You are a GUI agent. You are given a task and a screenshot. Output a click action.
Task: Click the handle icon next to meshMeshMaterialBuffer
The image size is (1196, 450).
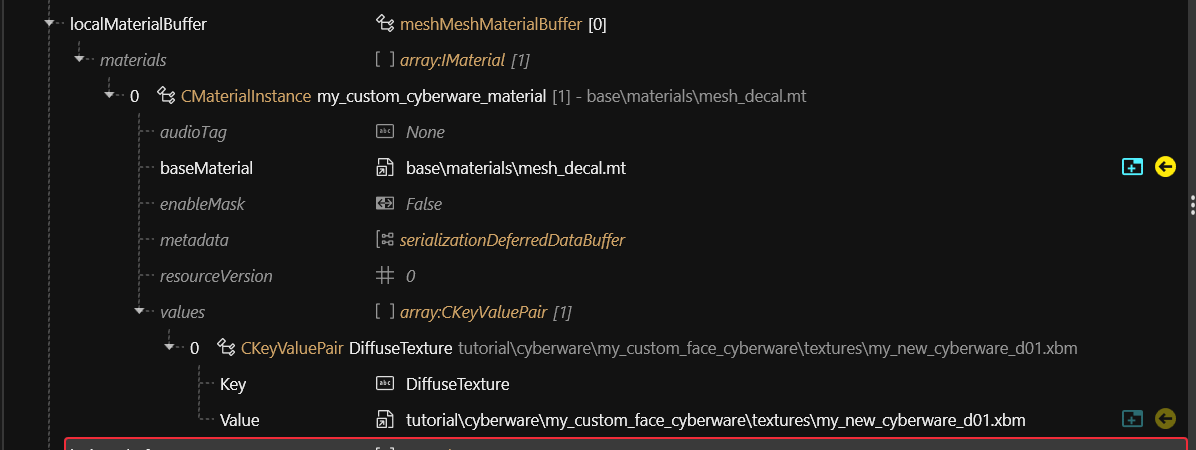click(385, 24)
